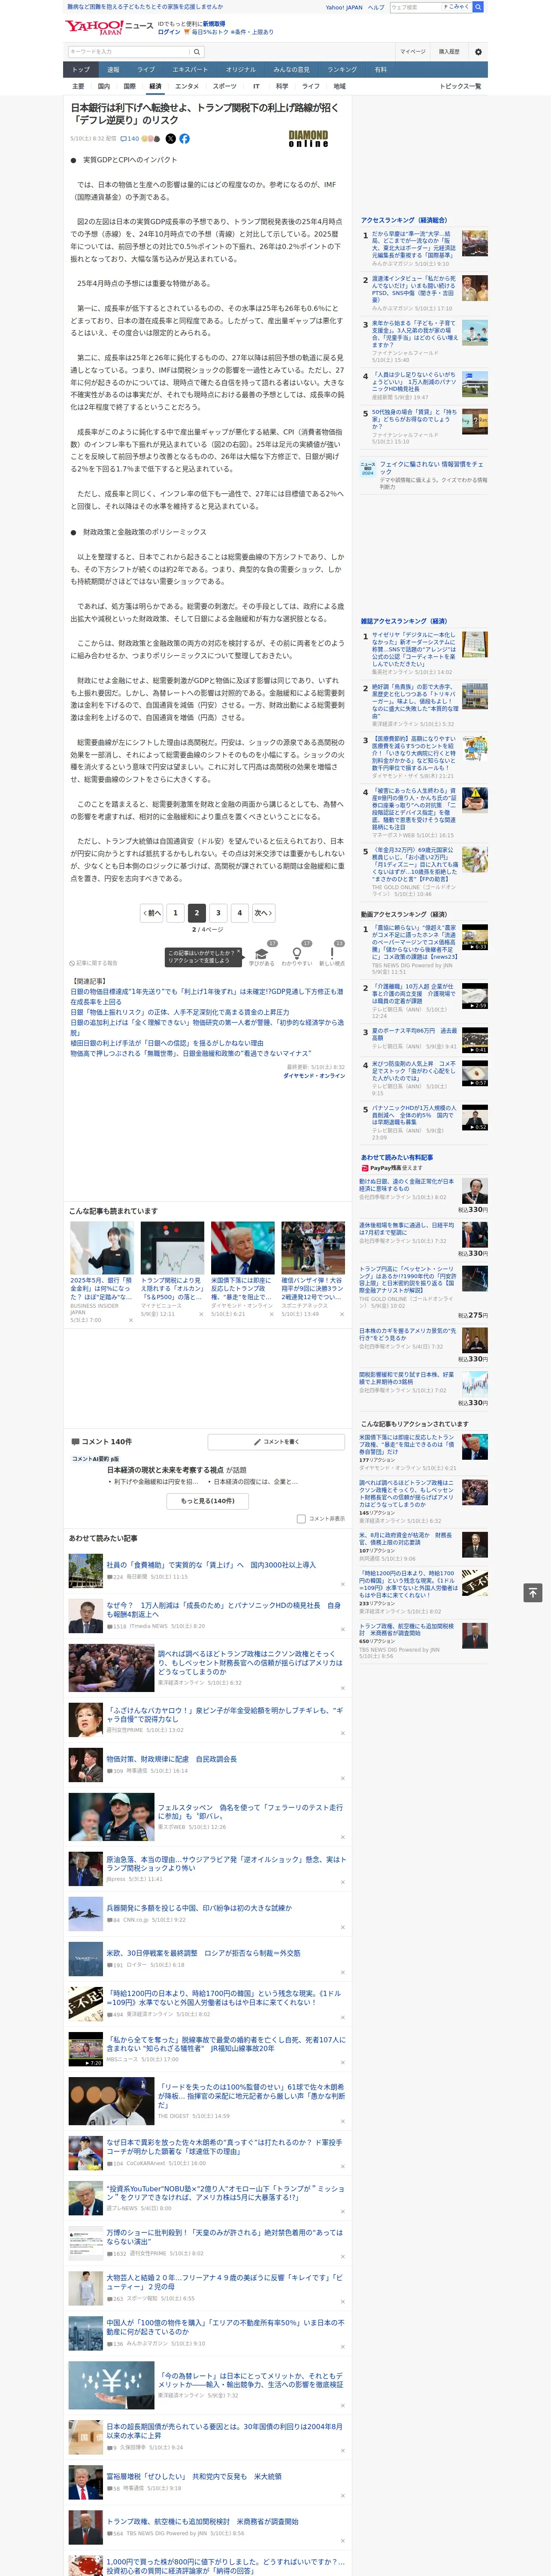Select the 国内 category
The image size is (551, 2576).
[x=104, y=86]
